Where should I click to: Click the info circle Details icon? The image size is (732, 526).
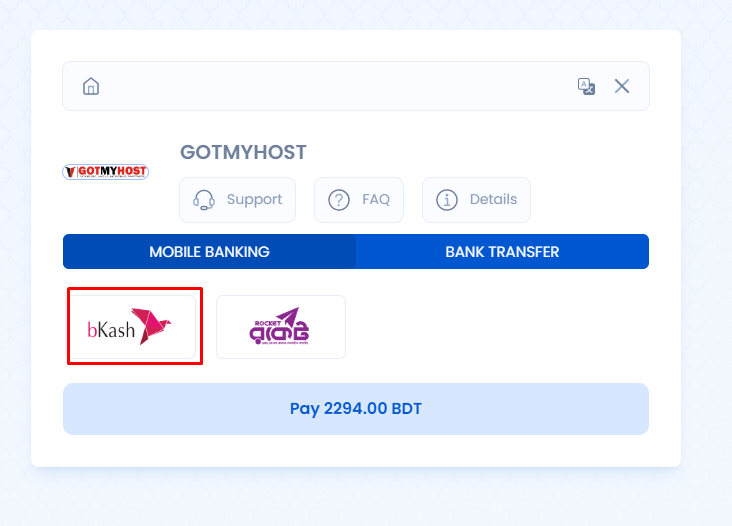[447, 200]
